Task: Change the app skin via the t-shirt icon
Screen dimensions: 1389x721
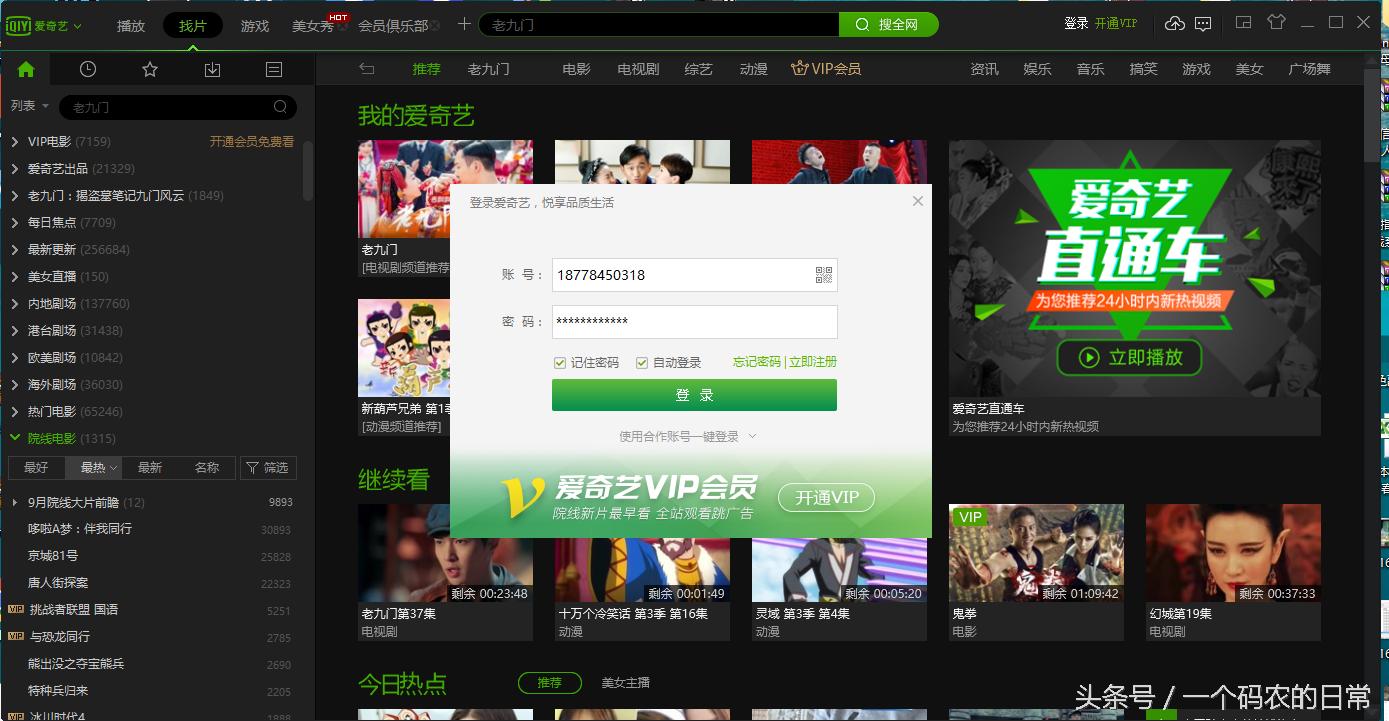Action: coord(1277,22)
